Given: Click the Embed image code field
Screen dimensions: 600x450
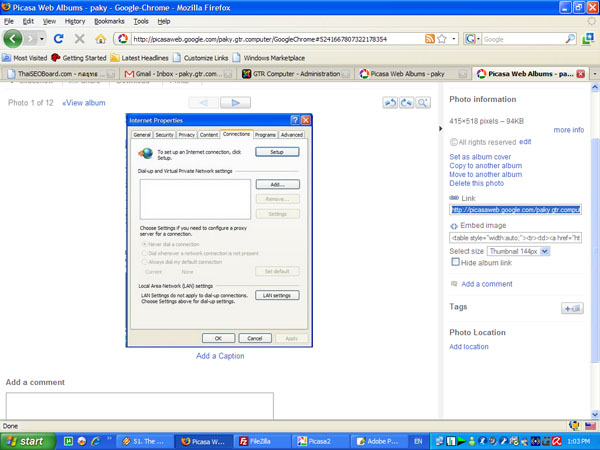Looking at the screenshot, I should point(515,238).
